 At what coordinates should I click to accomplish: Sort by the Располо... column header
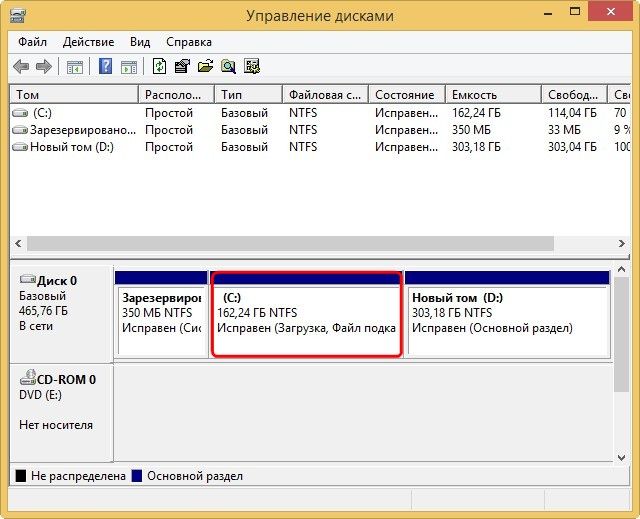(176, 95)
